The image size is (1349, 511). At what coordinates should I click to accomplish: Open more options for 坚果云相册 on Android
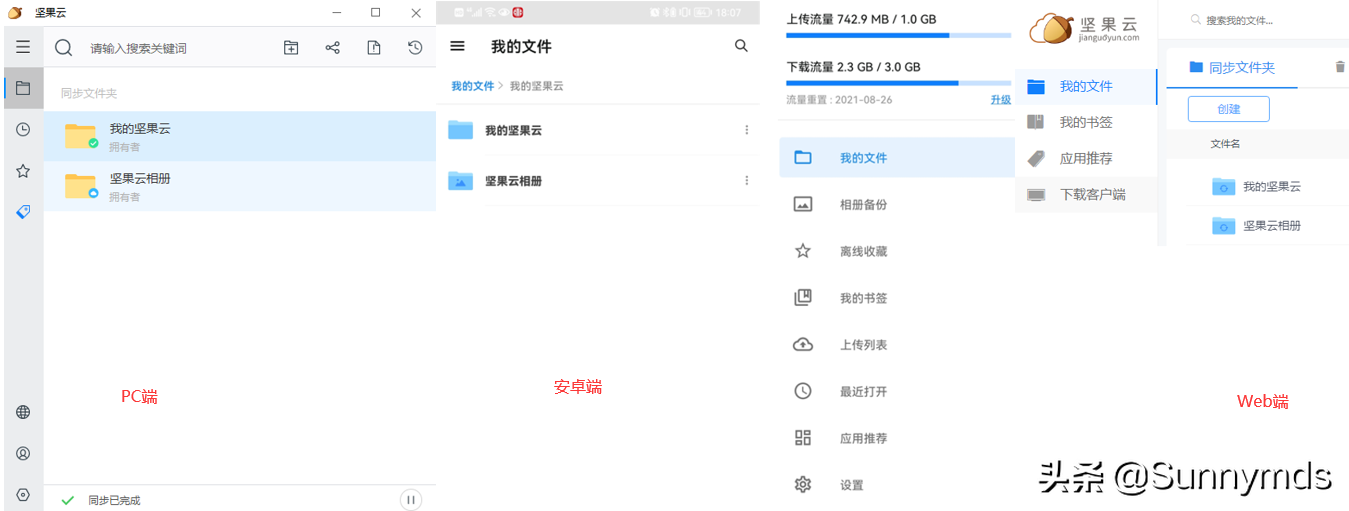coord(746,181)
